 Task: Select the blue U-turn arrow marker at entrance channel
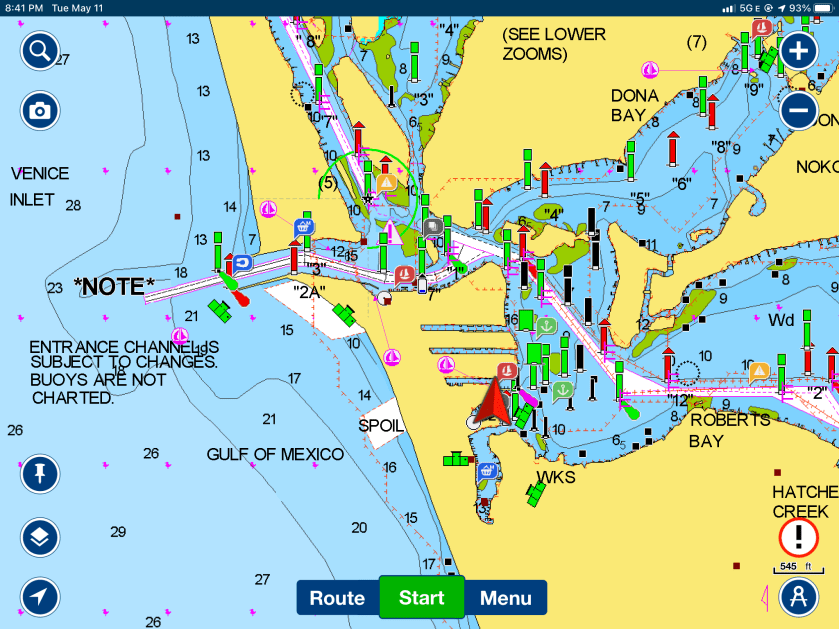click(241, 263)
